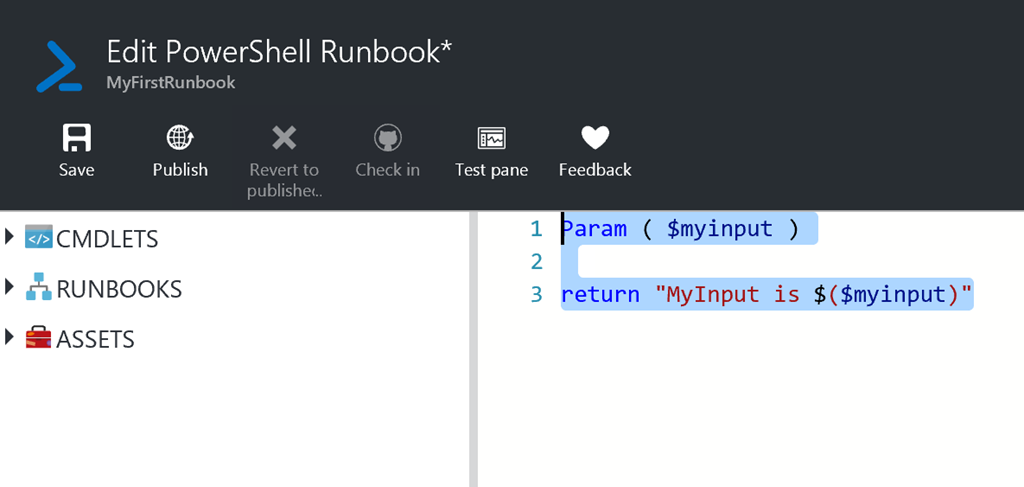Click the Publish button label

tap(180, 170)
